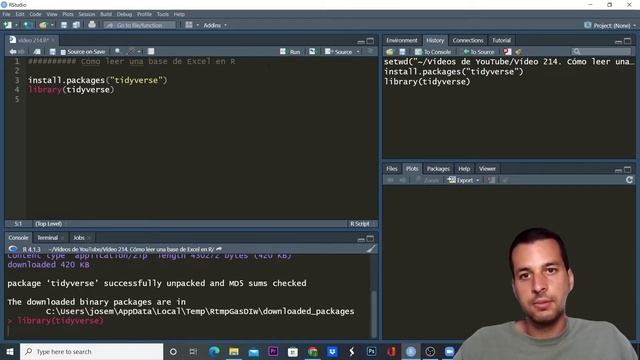
Task: Save all open documents
Action: [76, 25]
